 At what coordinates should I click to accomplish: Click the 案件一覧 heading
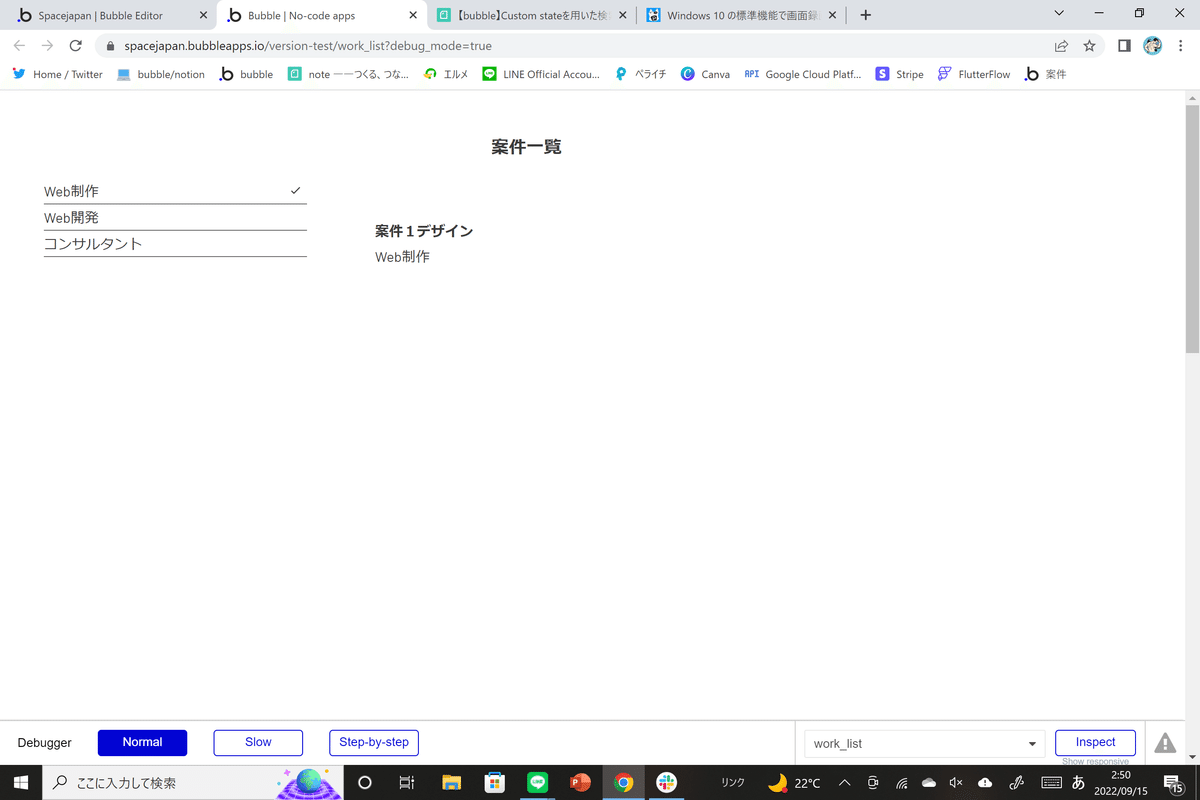[526, 147]
